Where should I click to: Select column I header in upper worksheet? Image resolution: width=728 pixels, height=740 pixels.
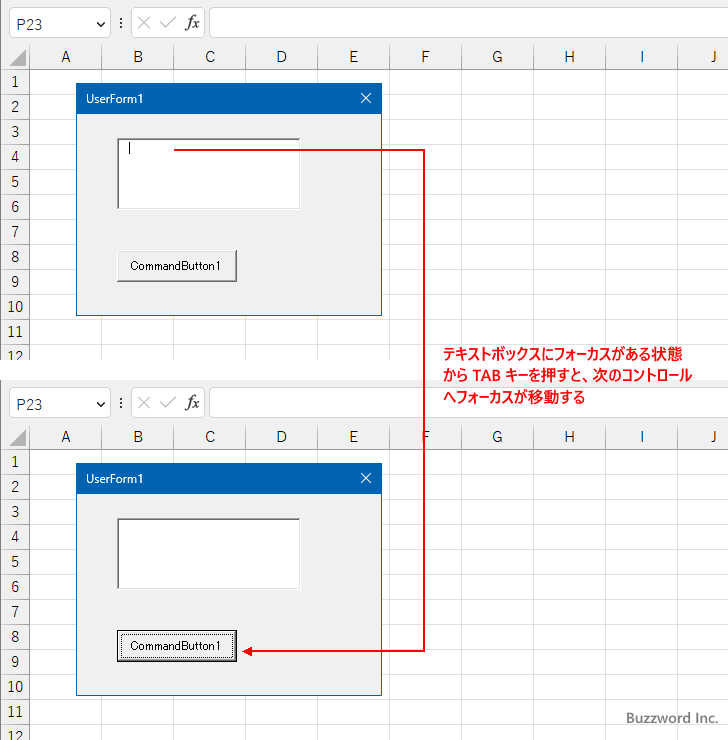pos(642,57)
